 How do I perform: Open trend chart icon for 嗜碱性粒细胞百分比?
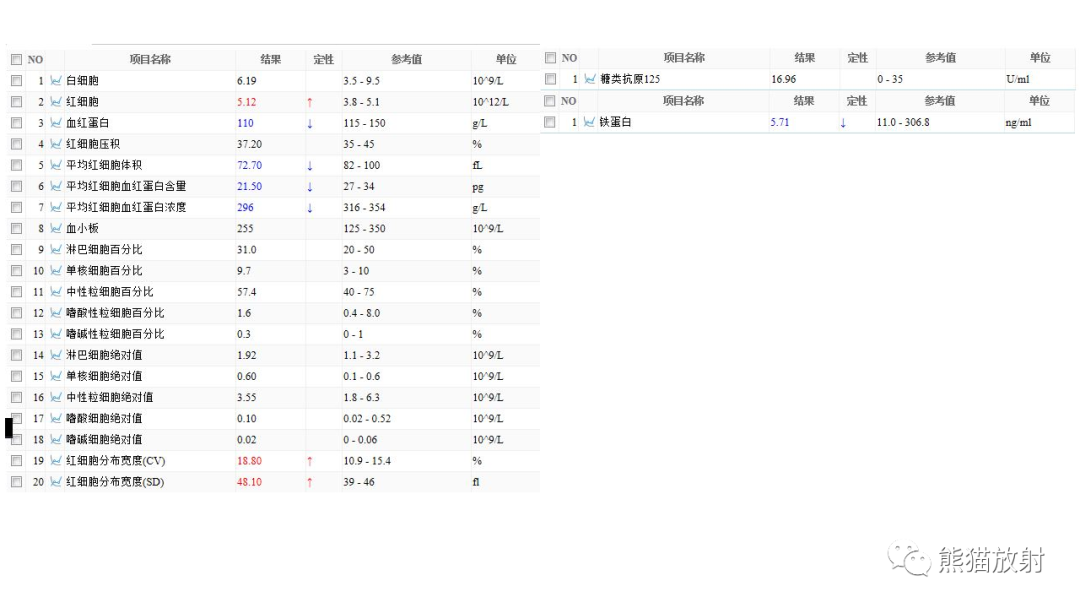click(x=56, y=334)
